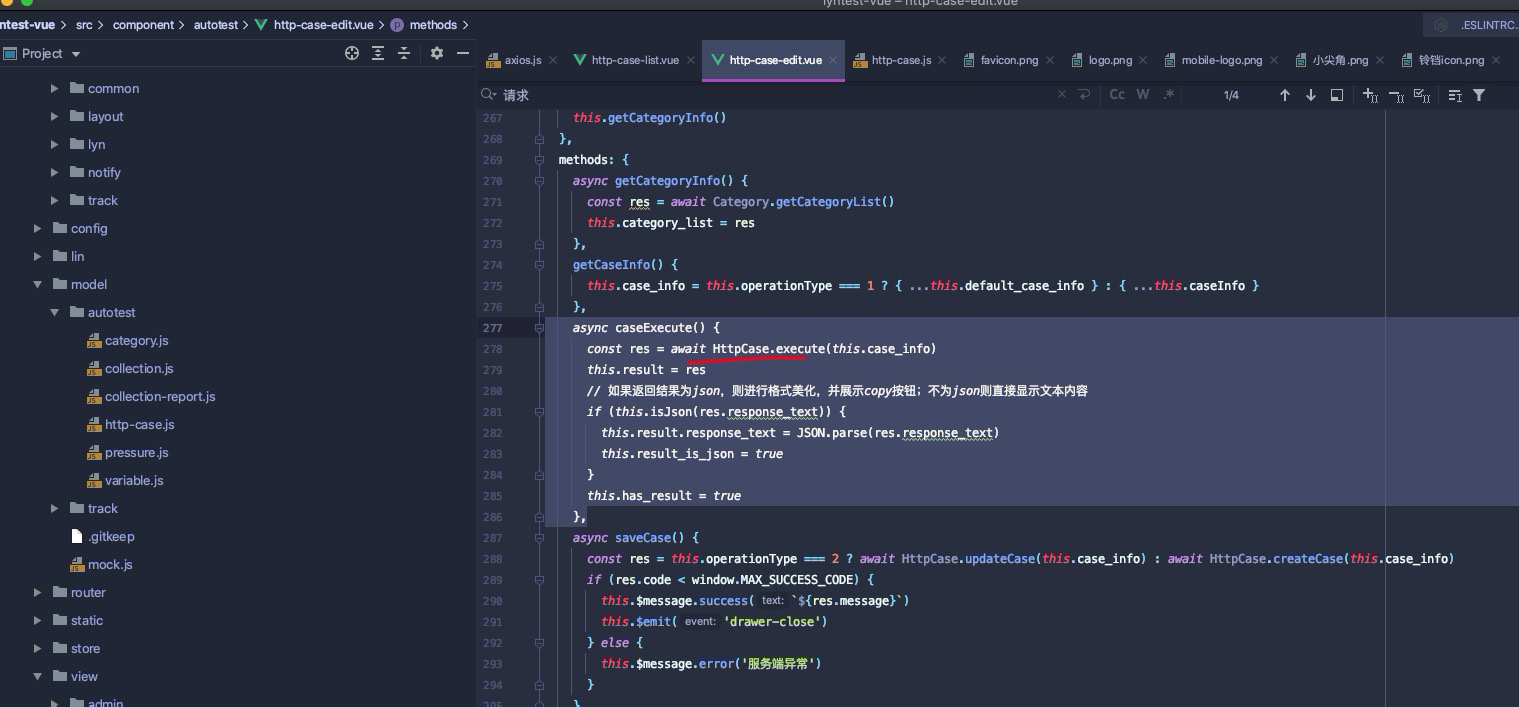Toggle Words (W) search option

[1142, 95]
